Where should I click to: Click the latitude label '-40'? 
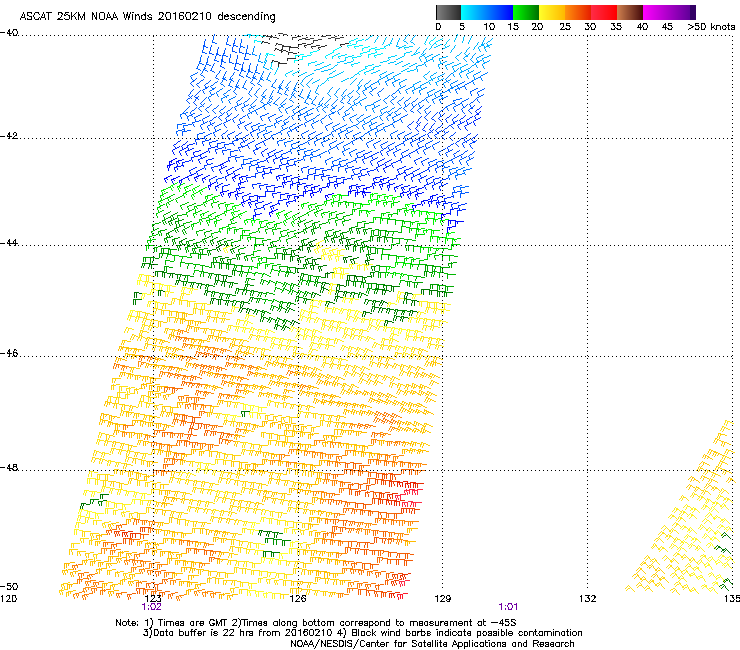point(9,33)
